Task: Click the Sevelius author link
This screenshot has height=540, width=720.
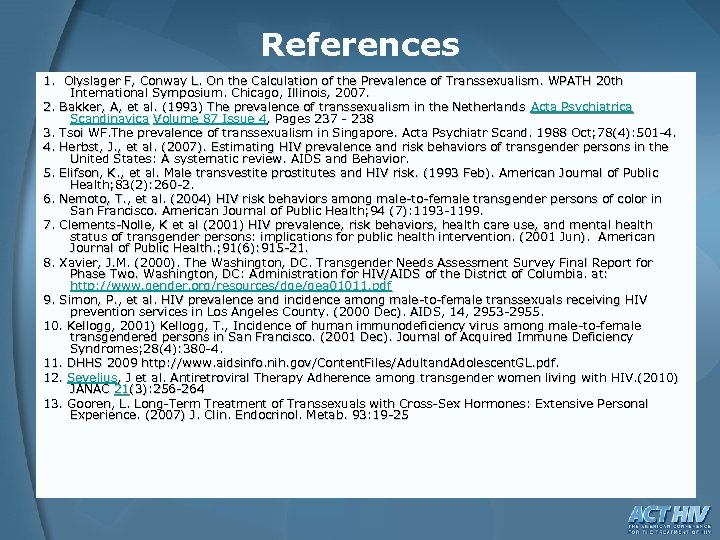Action: pyautogui.click(x=92, y=377)
